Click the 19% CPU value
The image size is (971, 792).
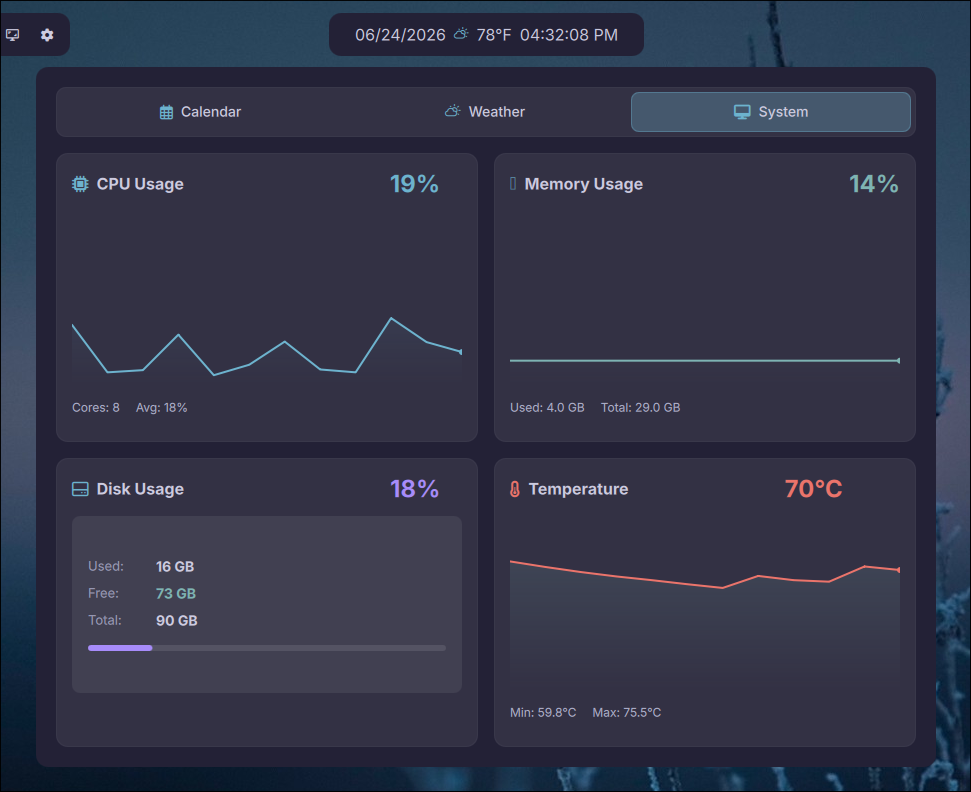pos(414,184)
